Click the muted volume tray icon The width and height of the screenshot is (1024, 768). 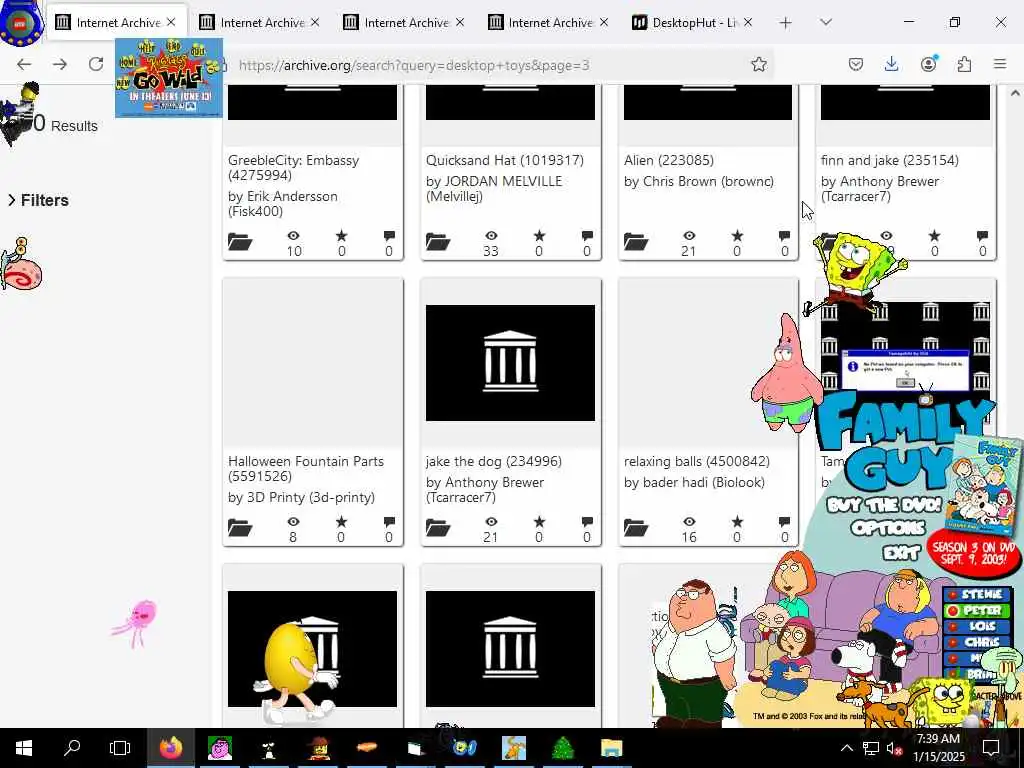tap(893, 748)
